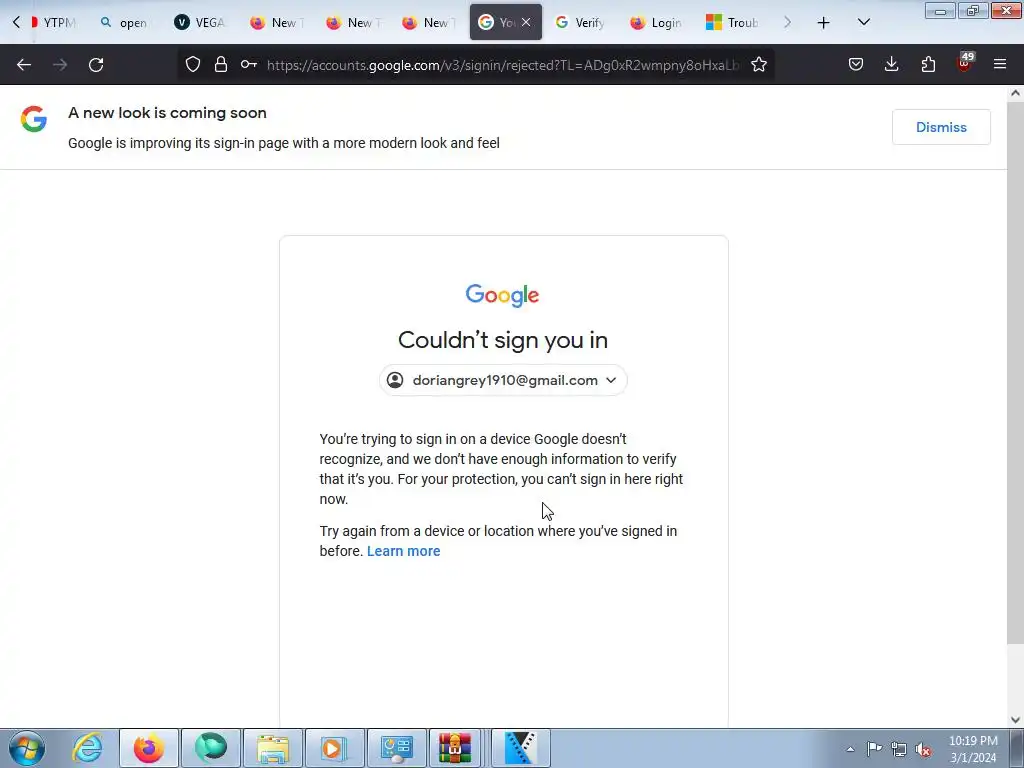
Task: Switch to the first New Tab tab
Action: (x=276, y=22)
